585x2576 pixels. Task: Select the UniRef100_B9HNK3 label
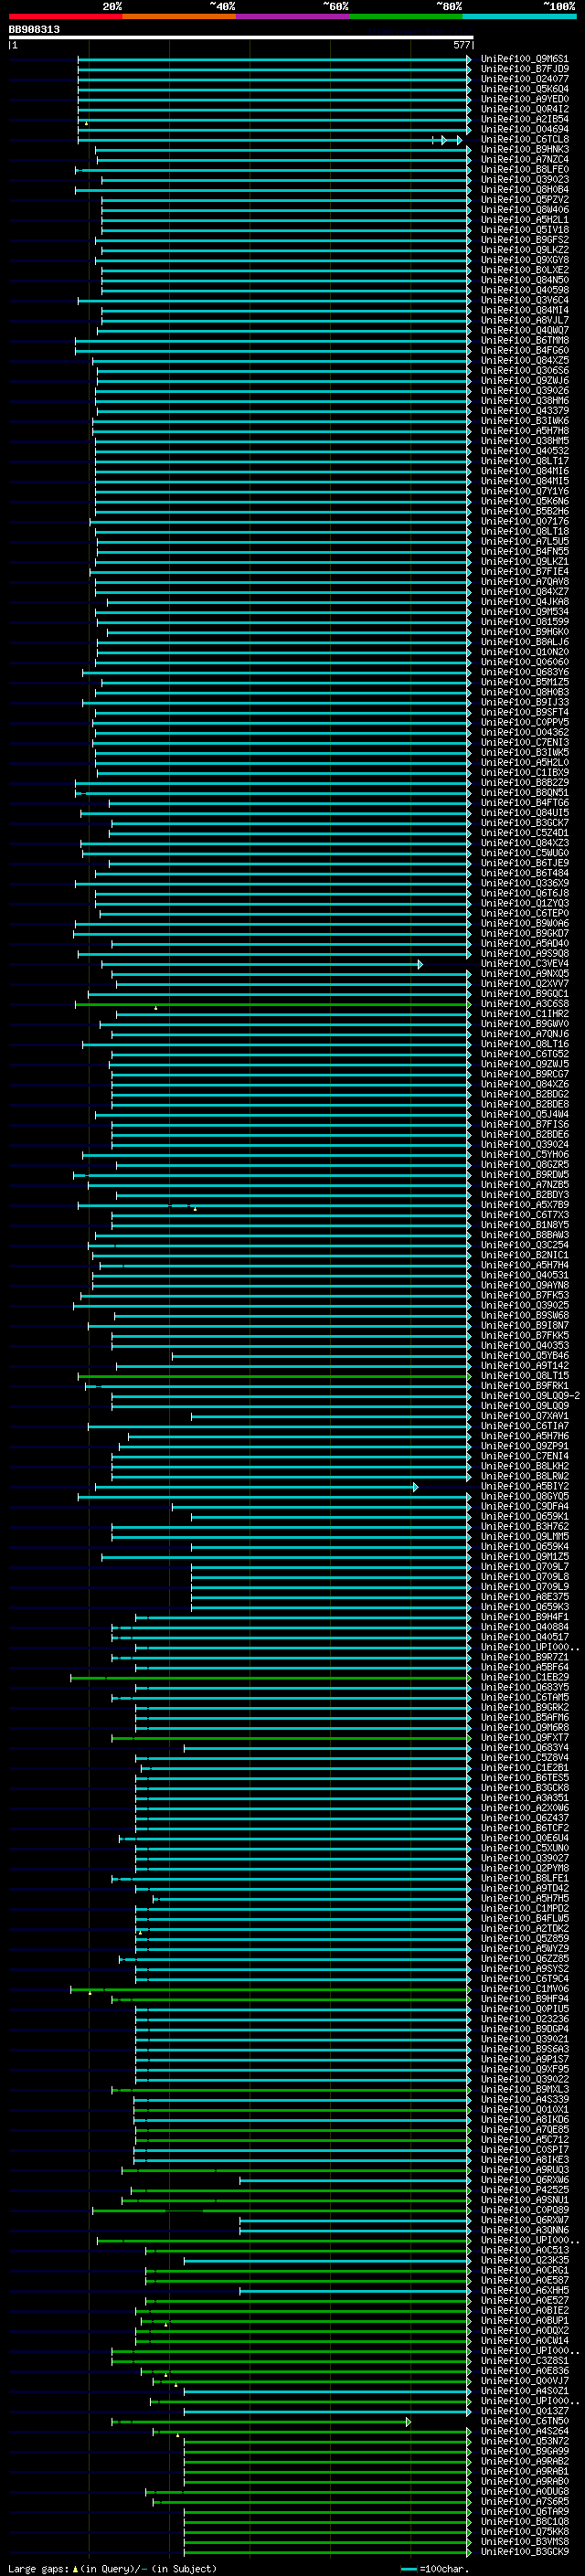click(x=524, y=150)
